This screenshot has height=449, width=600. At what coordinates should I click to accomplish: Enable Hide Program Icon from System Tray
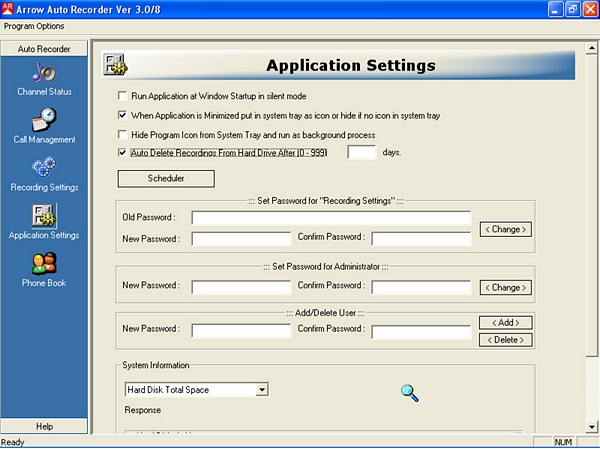[122, 135]
